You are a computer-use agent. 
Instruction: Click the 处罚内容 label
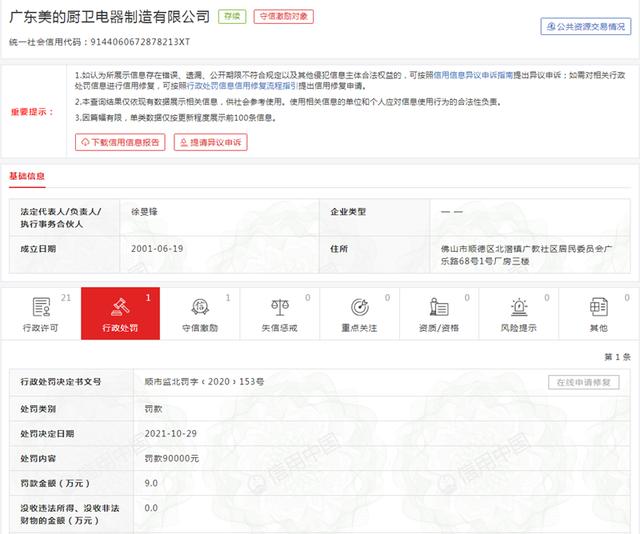pos(38,458)
